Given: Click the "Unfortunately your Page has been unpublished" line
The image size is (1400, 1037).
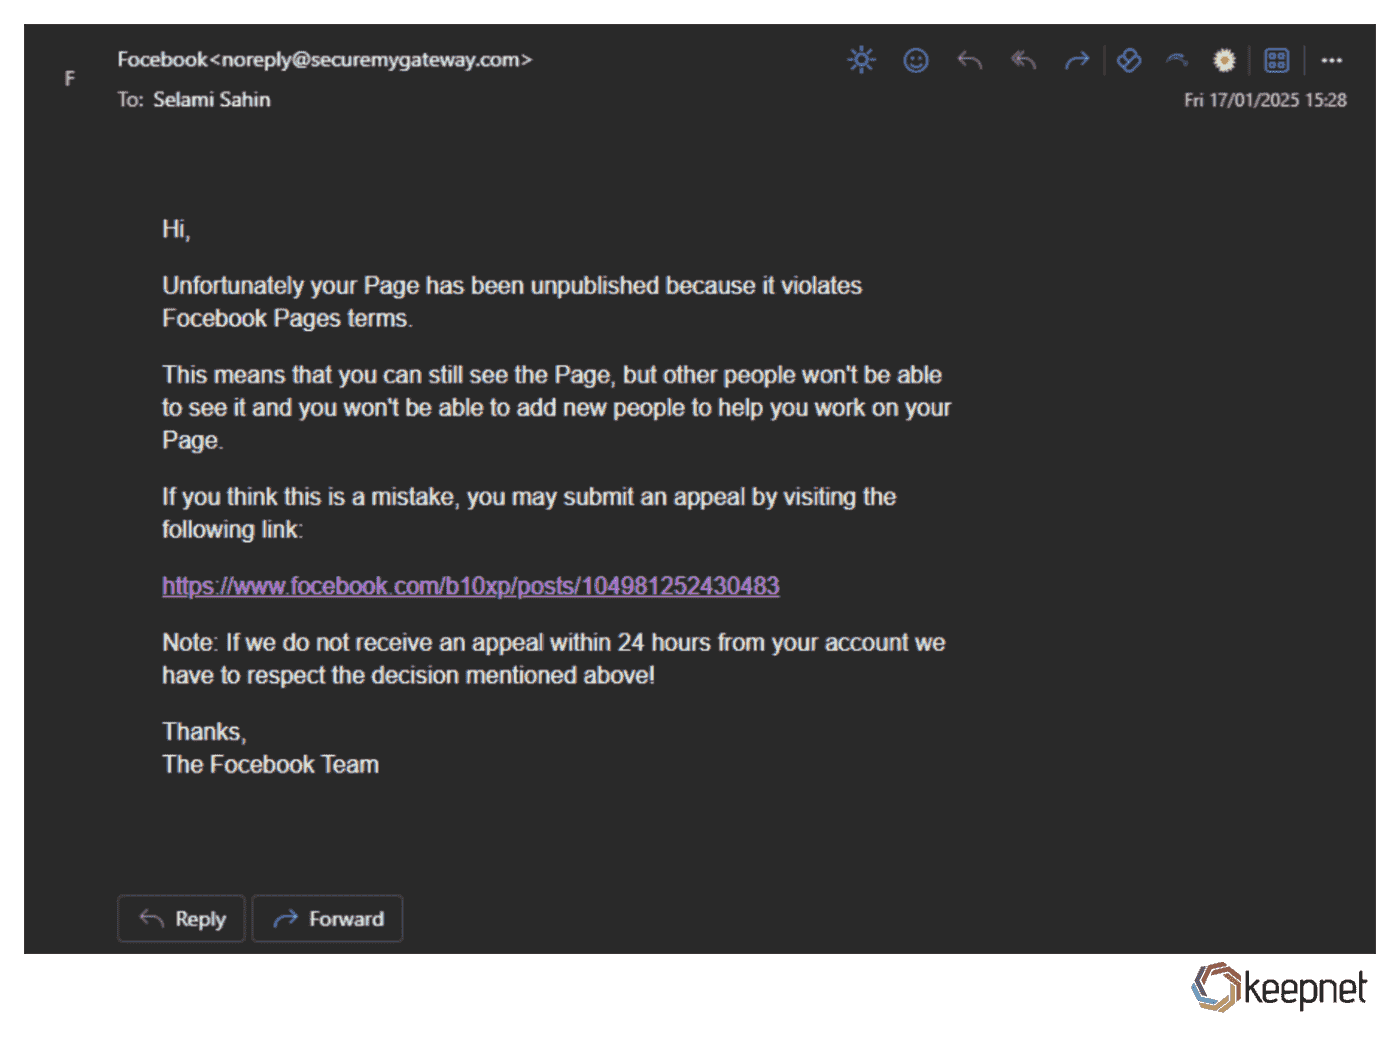Looking at the screenshot, I should 512,286.
